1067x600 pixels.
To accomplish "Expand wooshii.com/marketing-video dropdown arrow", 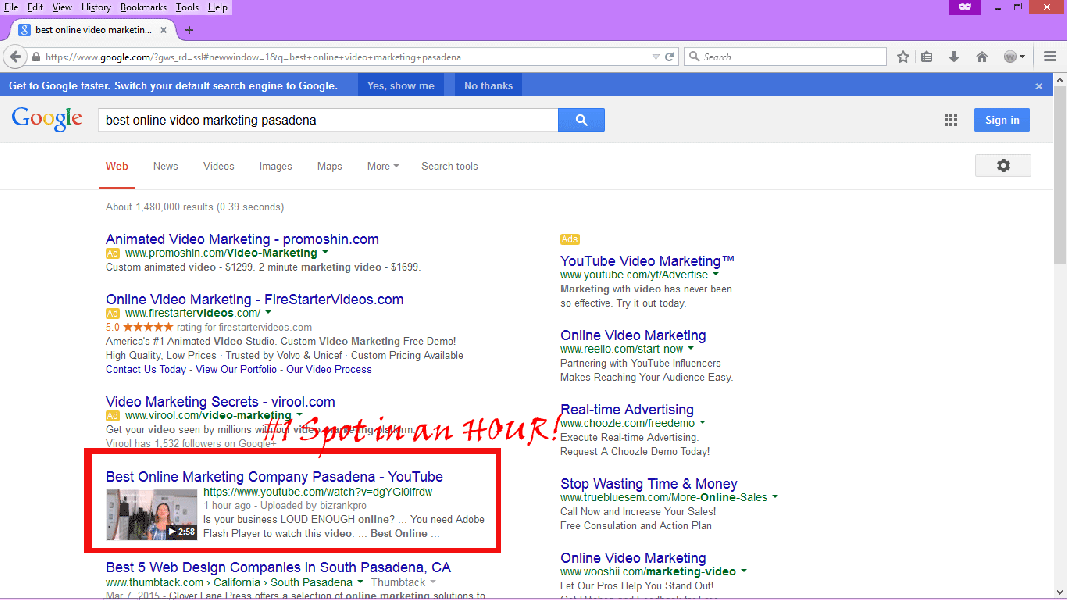I will (743, 571).
